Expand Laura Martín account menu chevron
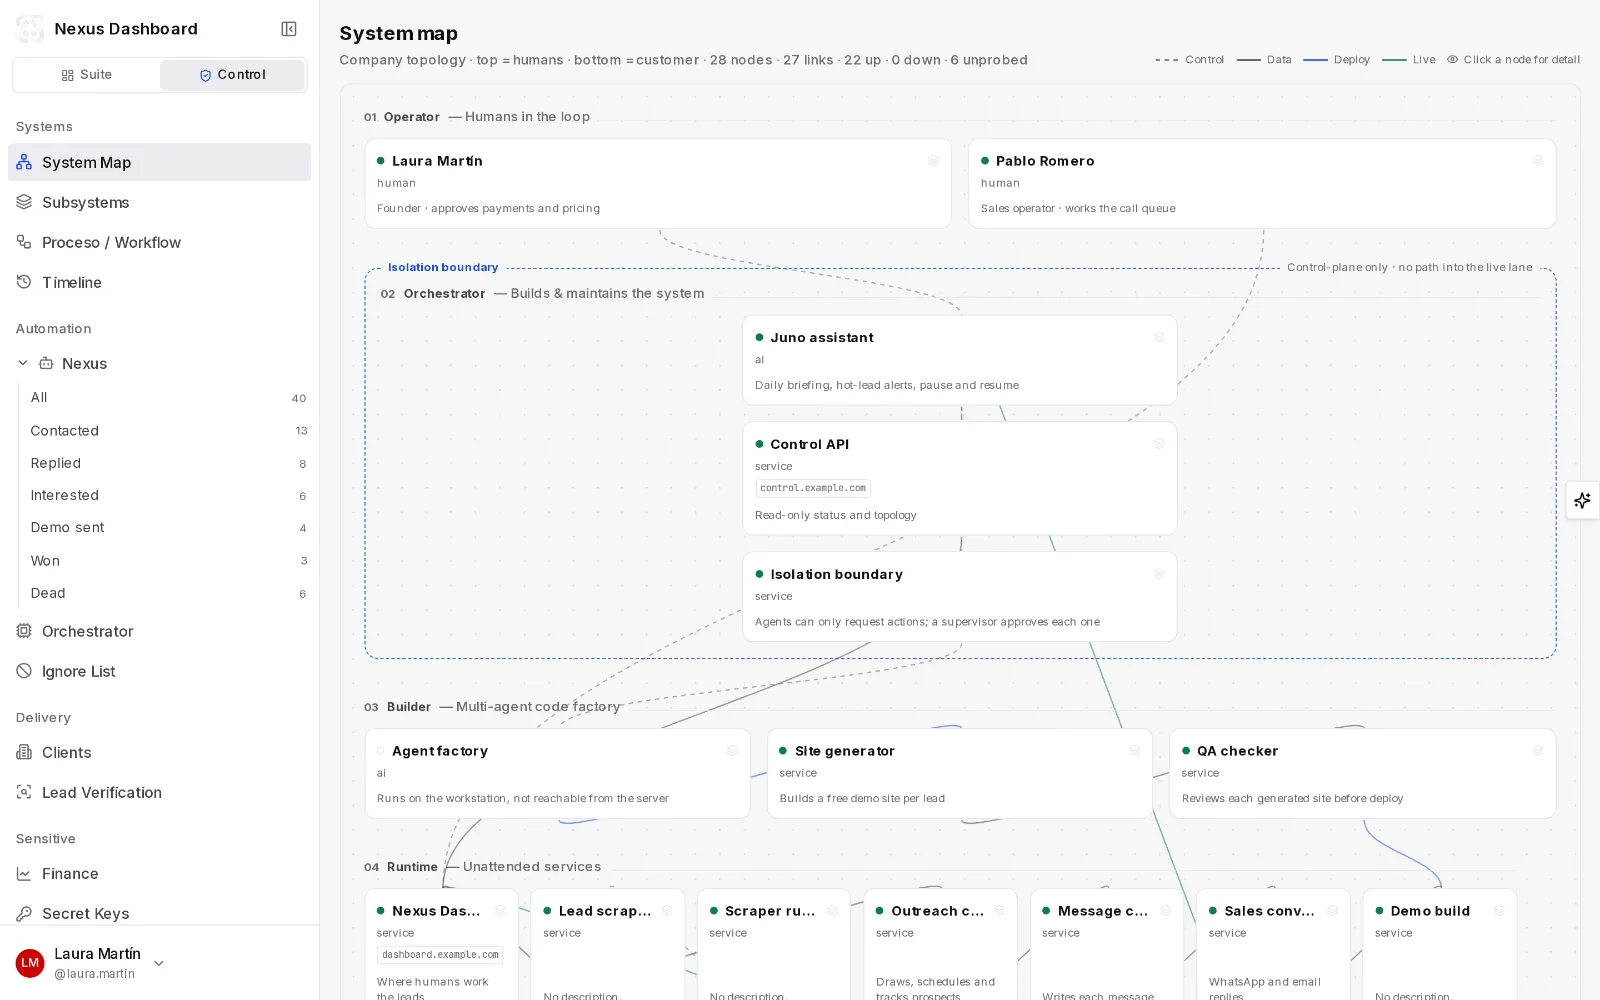 [159, 963]
